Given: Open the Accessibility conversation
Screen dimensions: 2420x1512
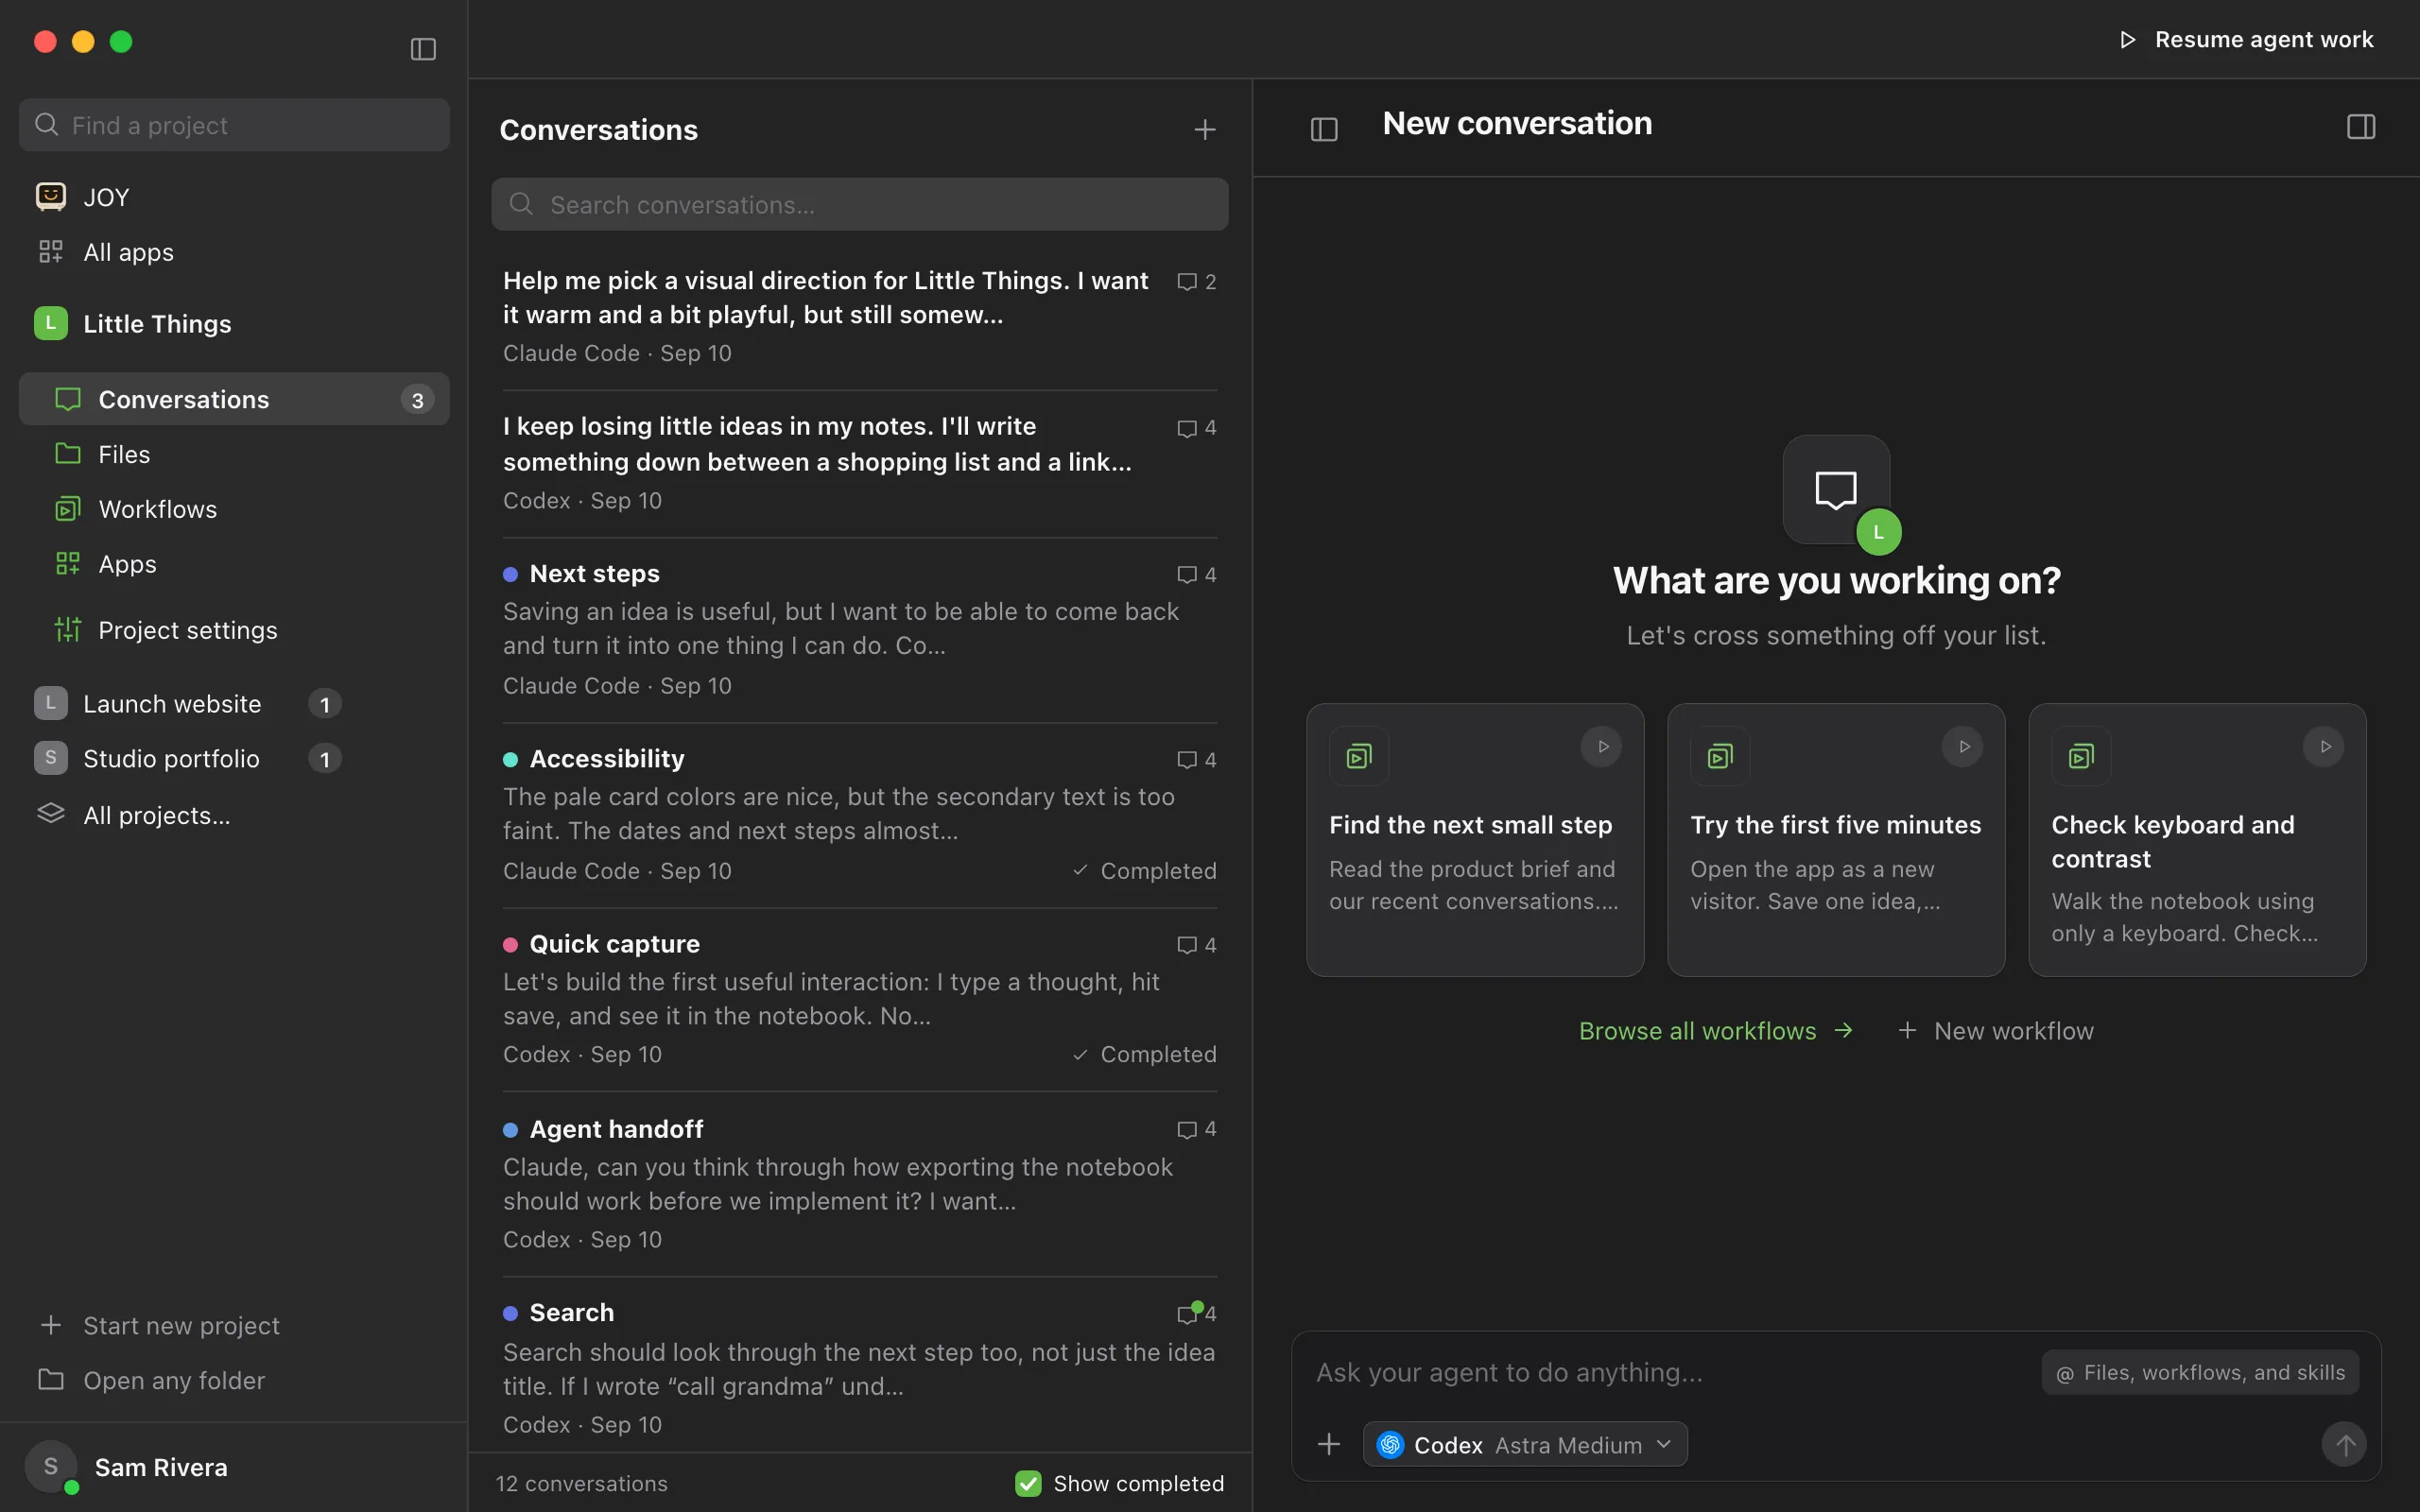Looking at the screenshot, I should [x=859, y=815].
